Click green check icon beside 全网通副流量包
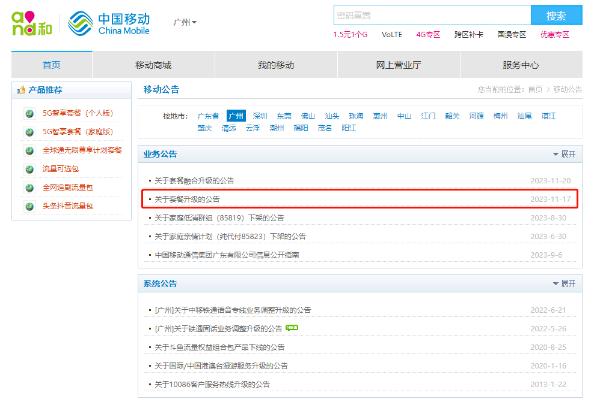Image resolution: width=600 pixels, height=417 pixels. pyautogui.click(x=29, y=187)
